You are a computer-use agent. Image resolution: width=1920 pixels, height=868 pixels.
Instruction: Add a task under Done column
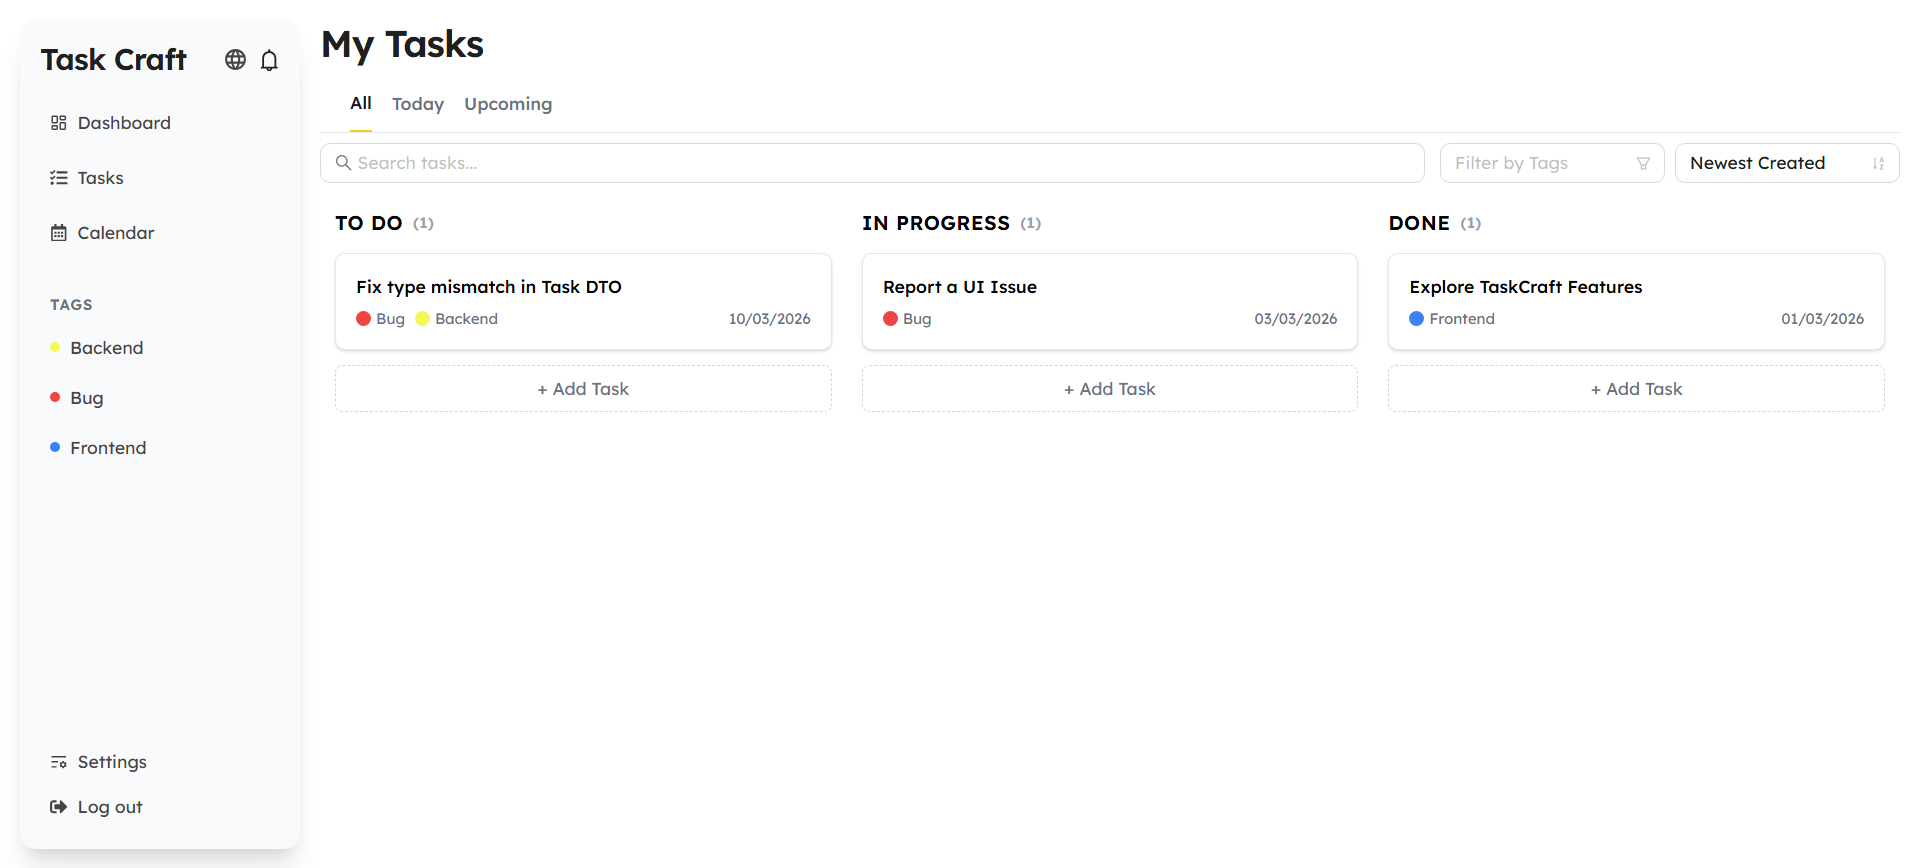[x=1636, y=389]
